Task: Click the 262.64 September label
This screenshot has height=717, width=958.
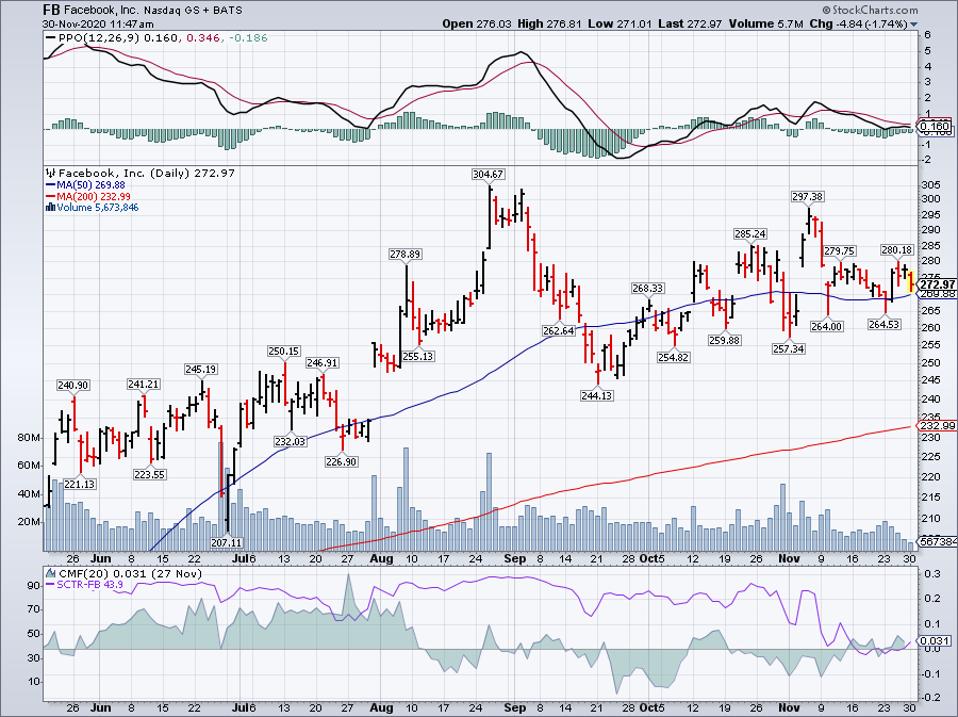Action: [x=558, y=330]
